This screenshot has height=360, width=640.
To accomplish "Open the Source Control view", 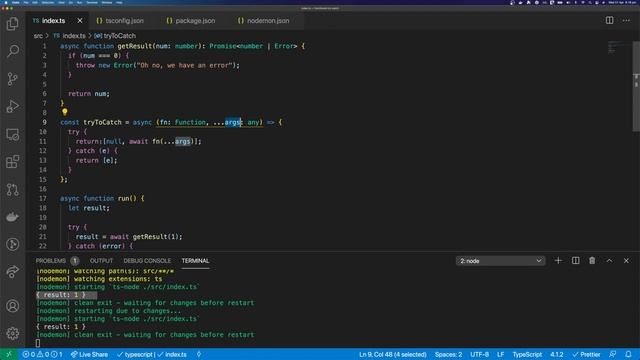I will (x=13, y=79).
